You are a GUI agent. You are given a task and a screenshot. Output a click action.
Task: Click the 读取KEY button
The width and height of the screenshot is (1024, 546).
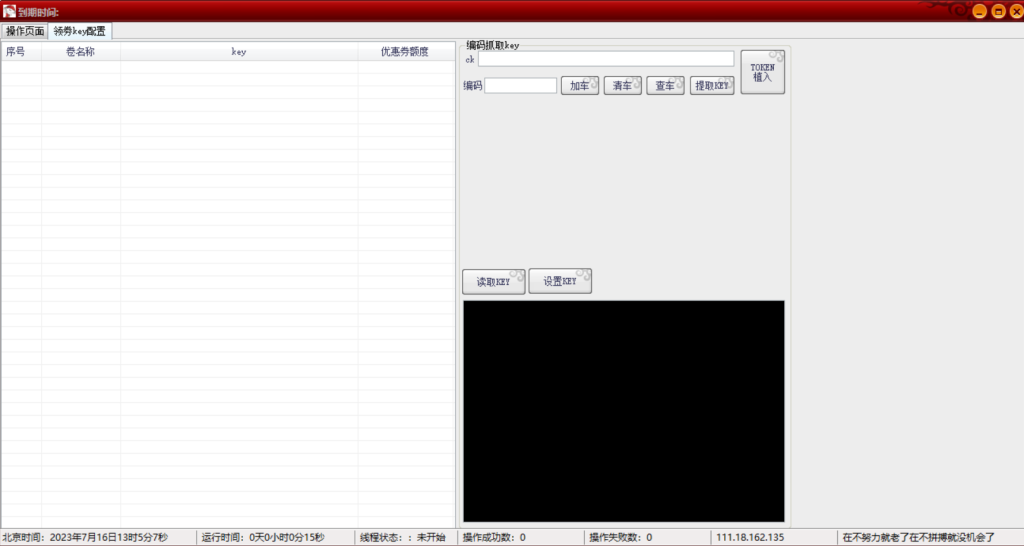point(493,282)
